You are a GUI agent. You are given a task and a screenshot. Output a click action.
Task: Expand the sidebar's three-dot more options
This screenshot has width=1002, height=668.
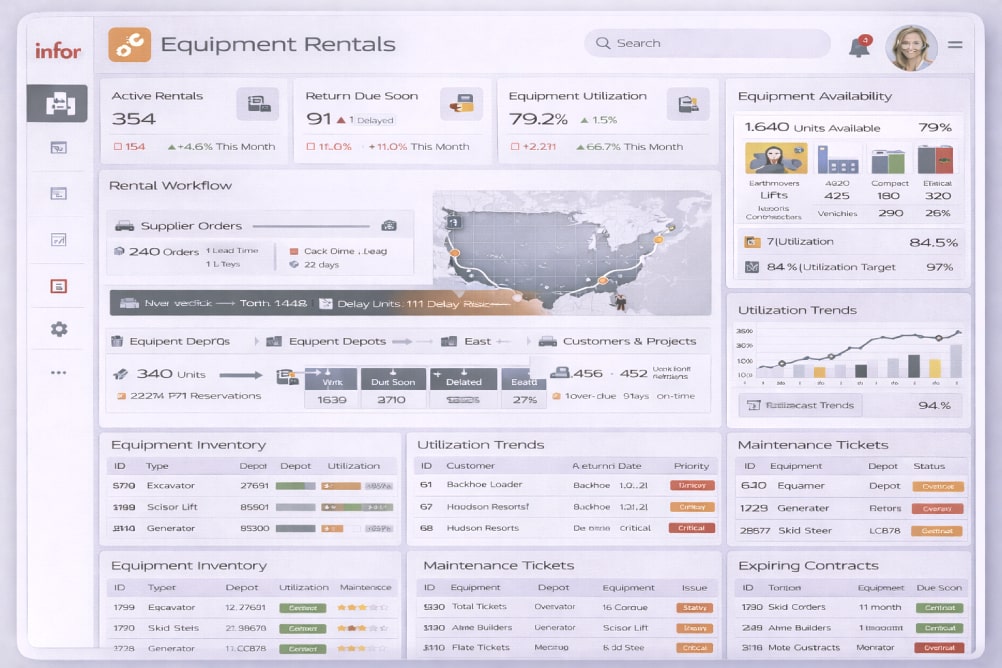pos(59,373)
